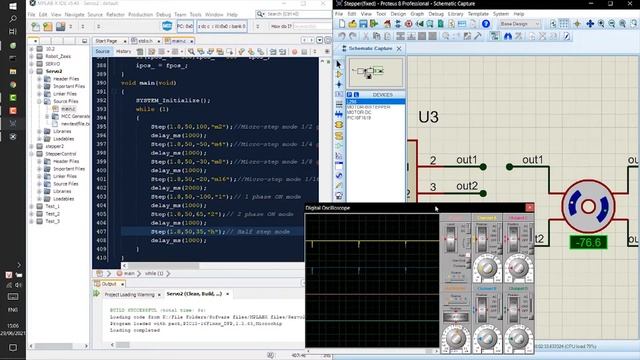Select the Junction Dot mode tool
640x360 pixels.
pyautogui.click(x=339, y=84)
